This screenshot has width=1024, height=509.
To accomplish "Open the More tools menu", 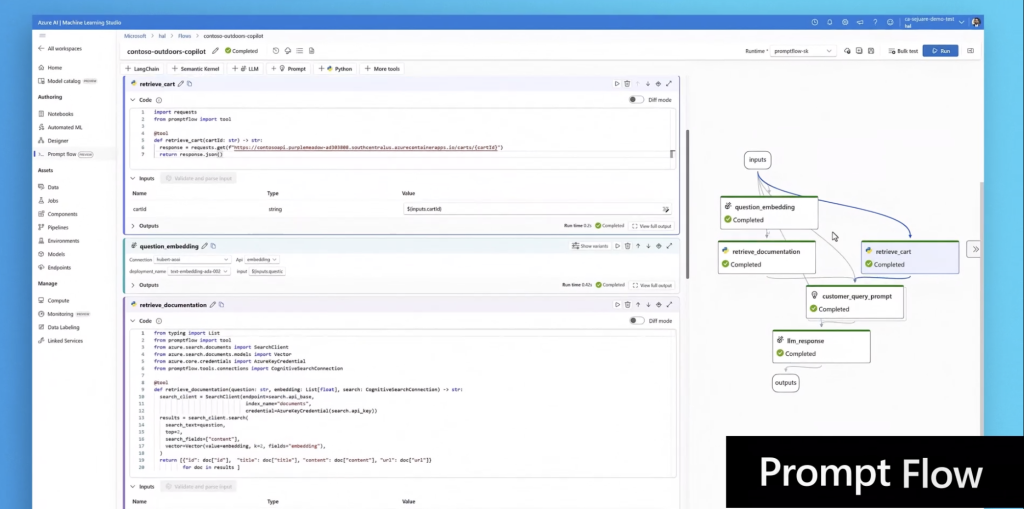I will click(382, 69).
